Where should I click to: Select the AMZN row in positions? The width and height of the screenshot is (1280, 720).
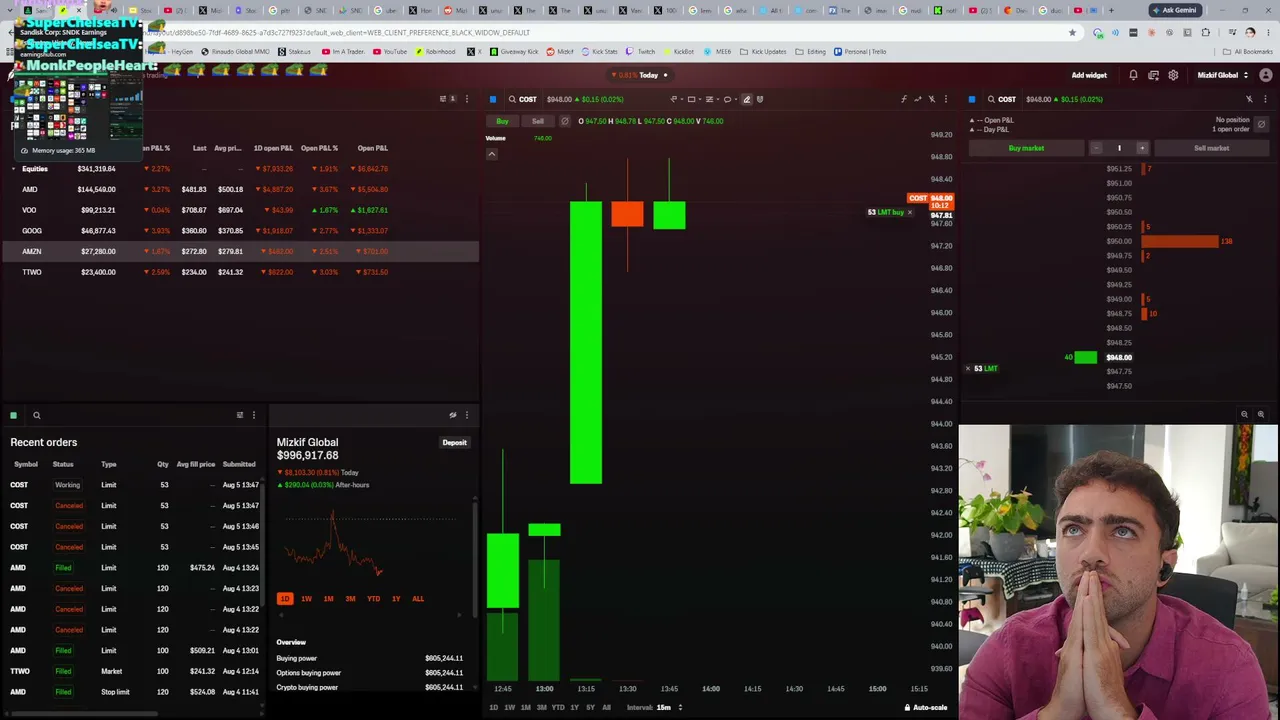click(240, 251)
